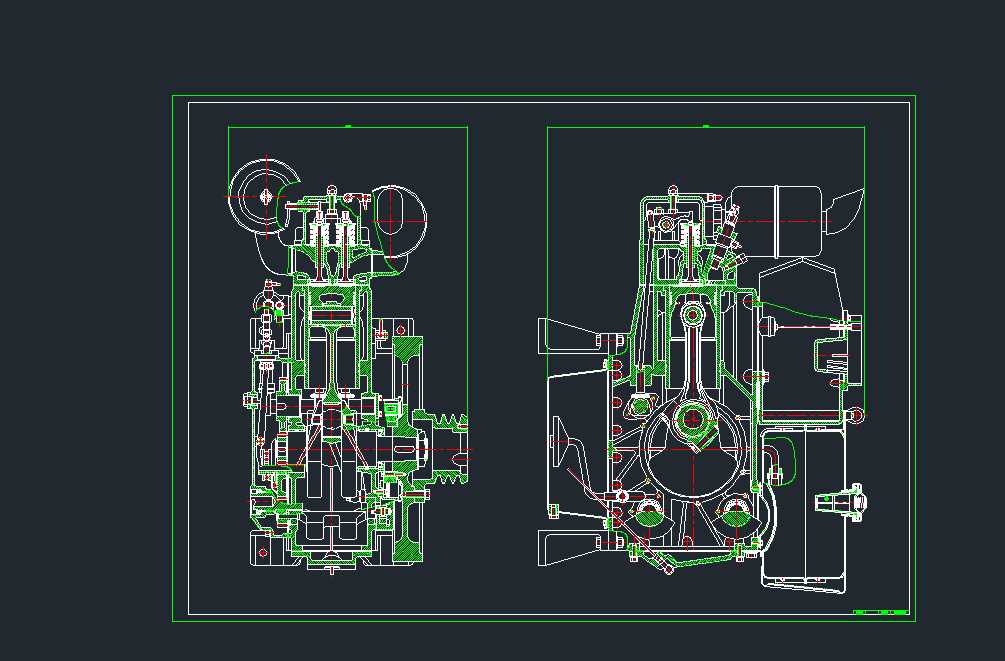Viewport: 1005px width, 661px height.
Task: Click the exhaust outlet horn on the right view
Action: (x=845, y=211)
